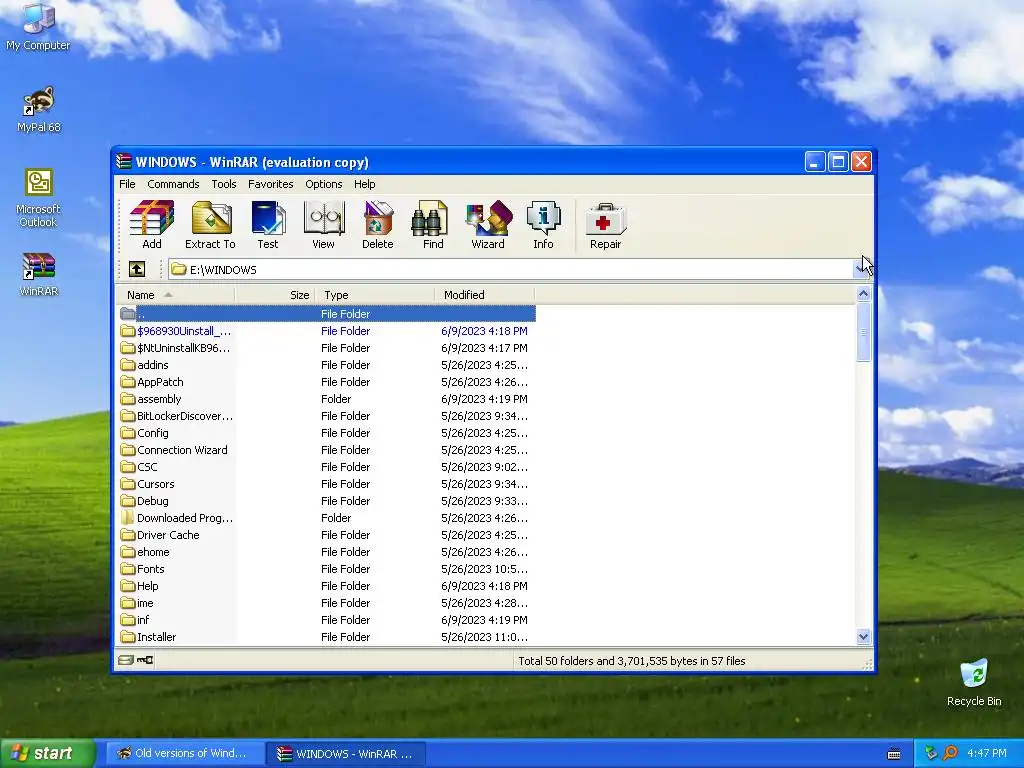Open the View tool in WinRAR
This screenshot has width=1024, height=768.
[x=323, y=225]
